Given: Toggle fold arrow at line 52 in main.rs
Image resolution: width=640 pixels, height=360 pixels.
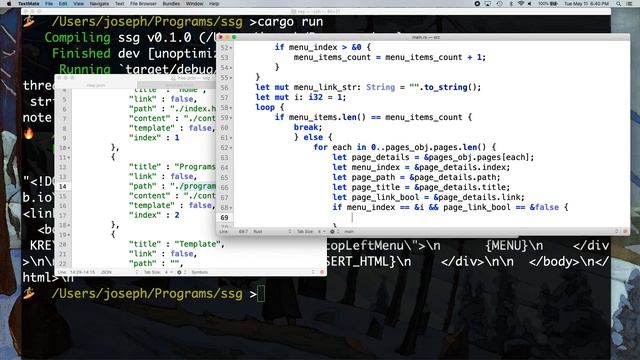Looking at the screenshot, I should coord(231,48).
